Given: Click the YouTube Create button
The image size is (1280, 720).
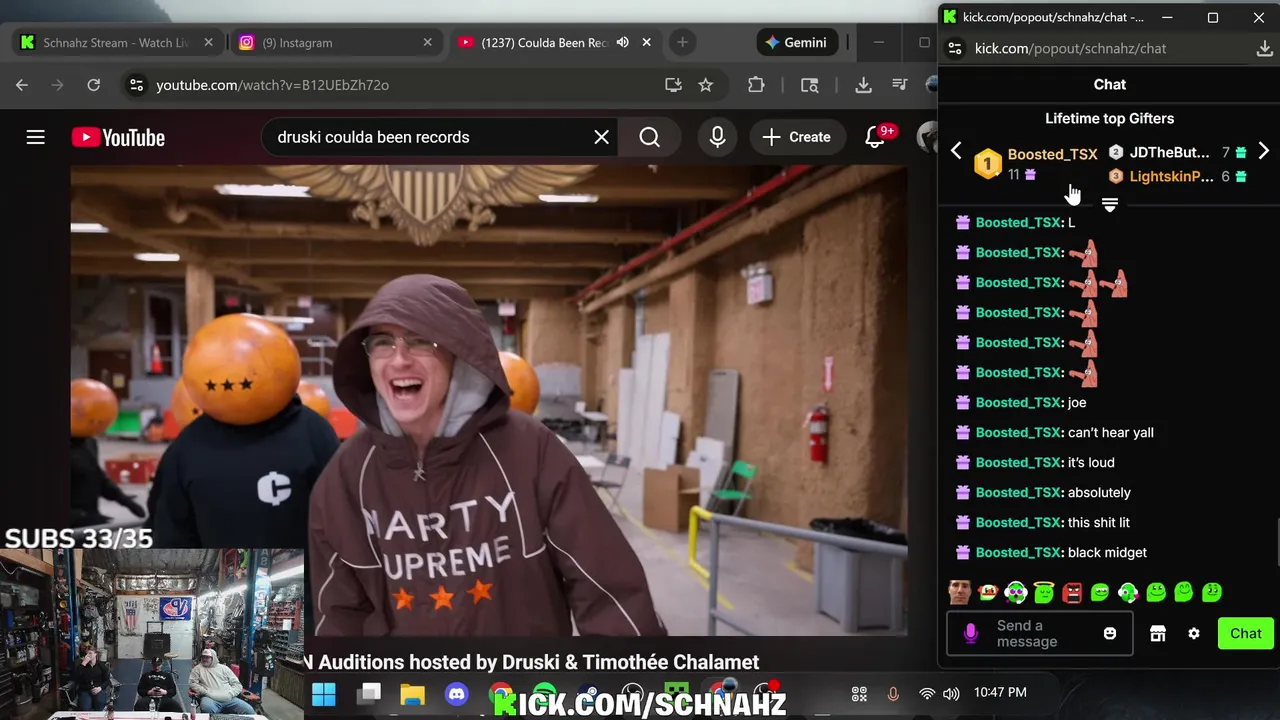Looking at the screenshot, I should (x=797, y=137).
